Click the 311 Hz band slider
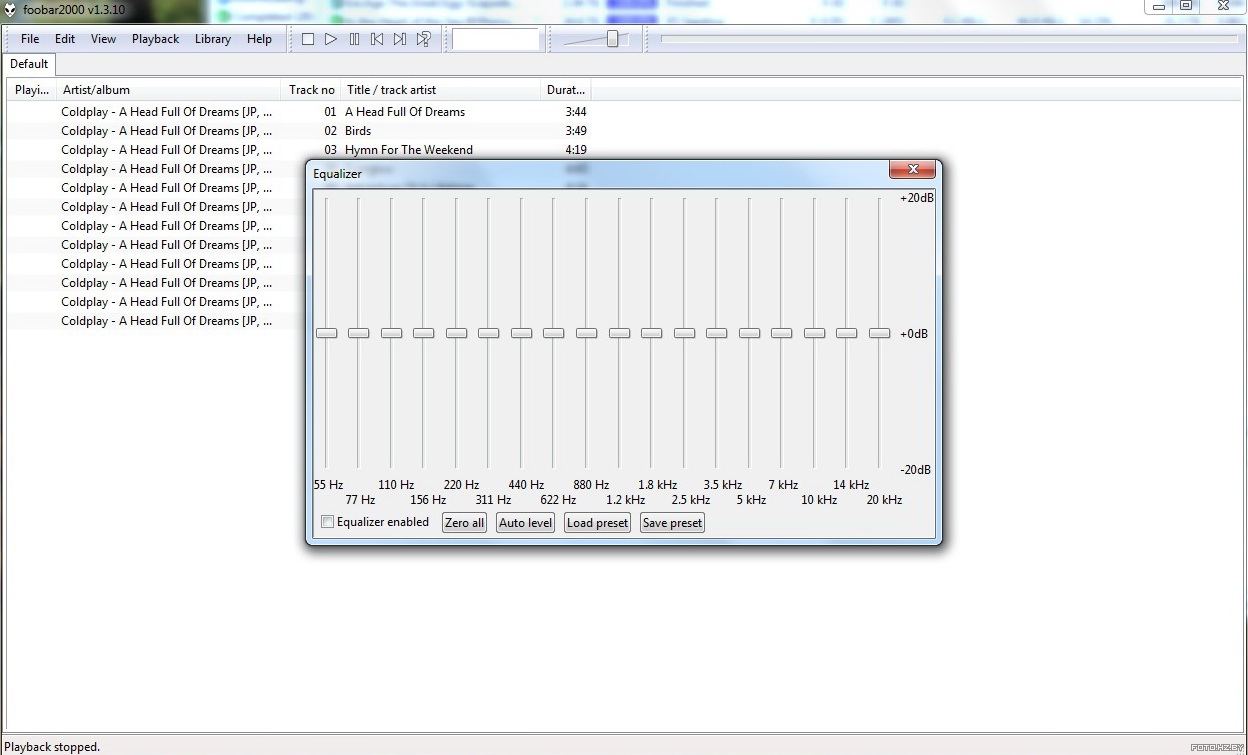 [489, 333]
